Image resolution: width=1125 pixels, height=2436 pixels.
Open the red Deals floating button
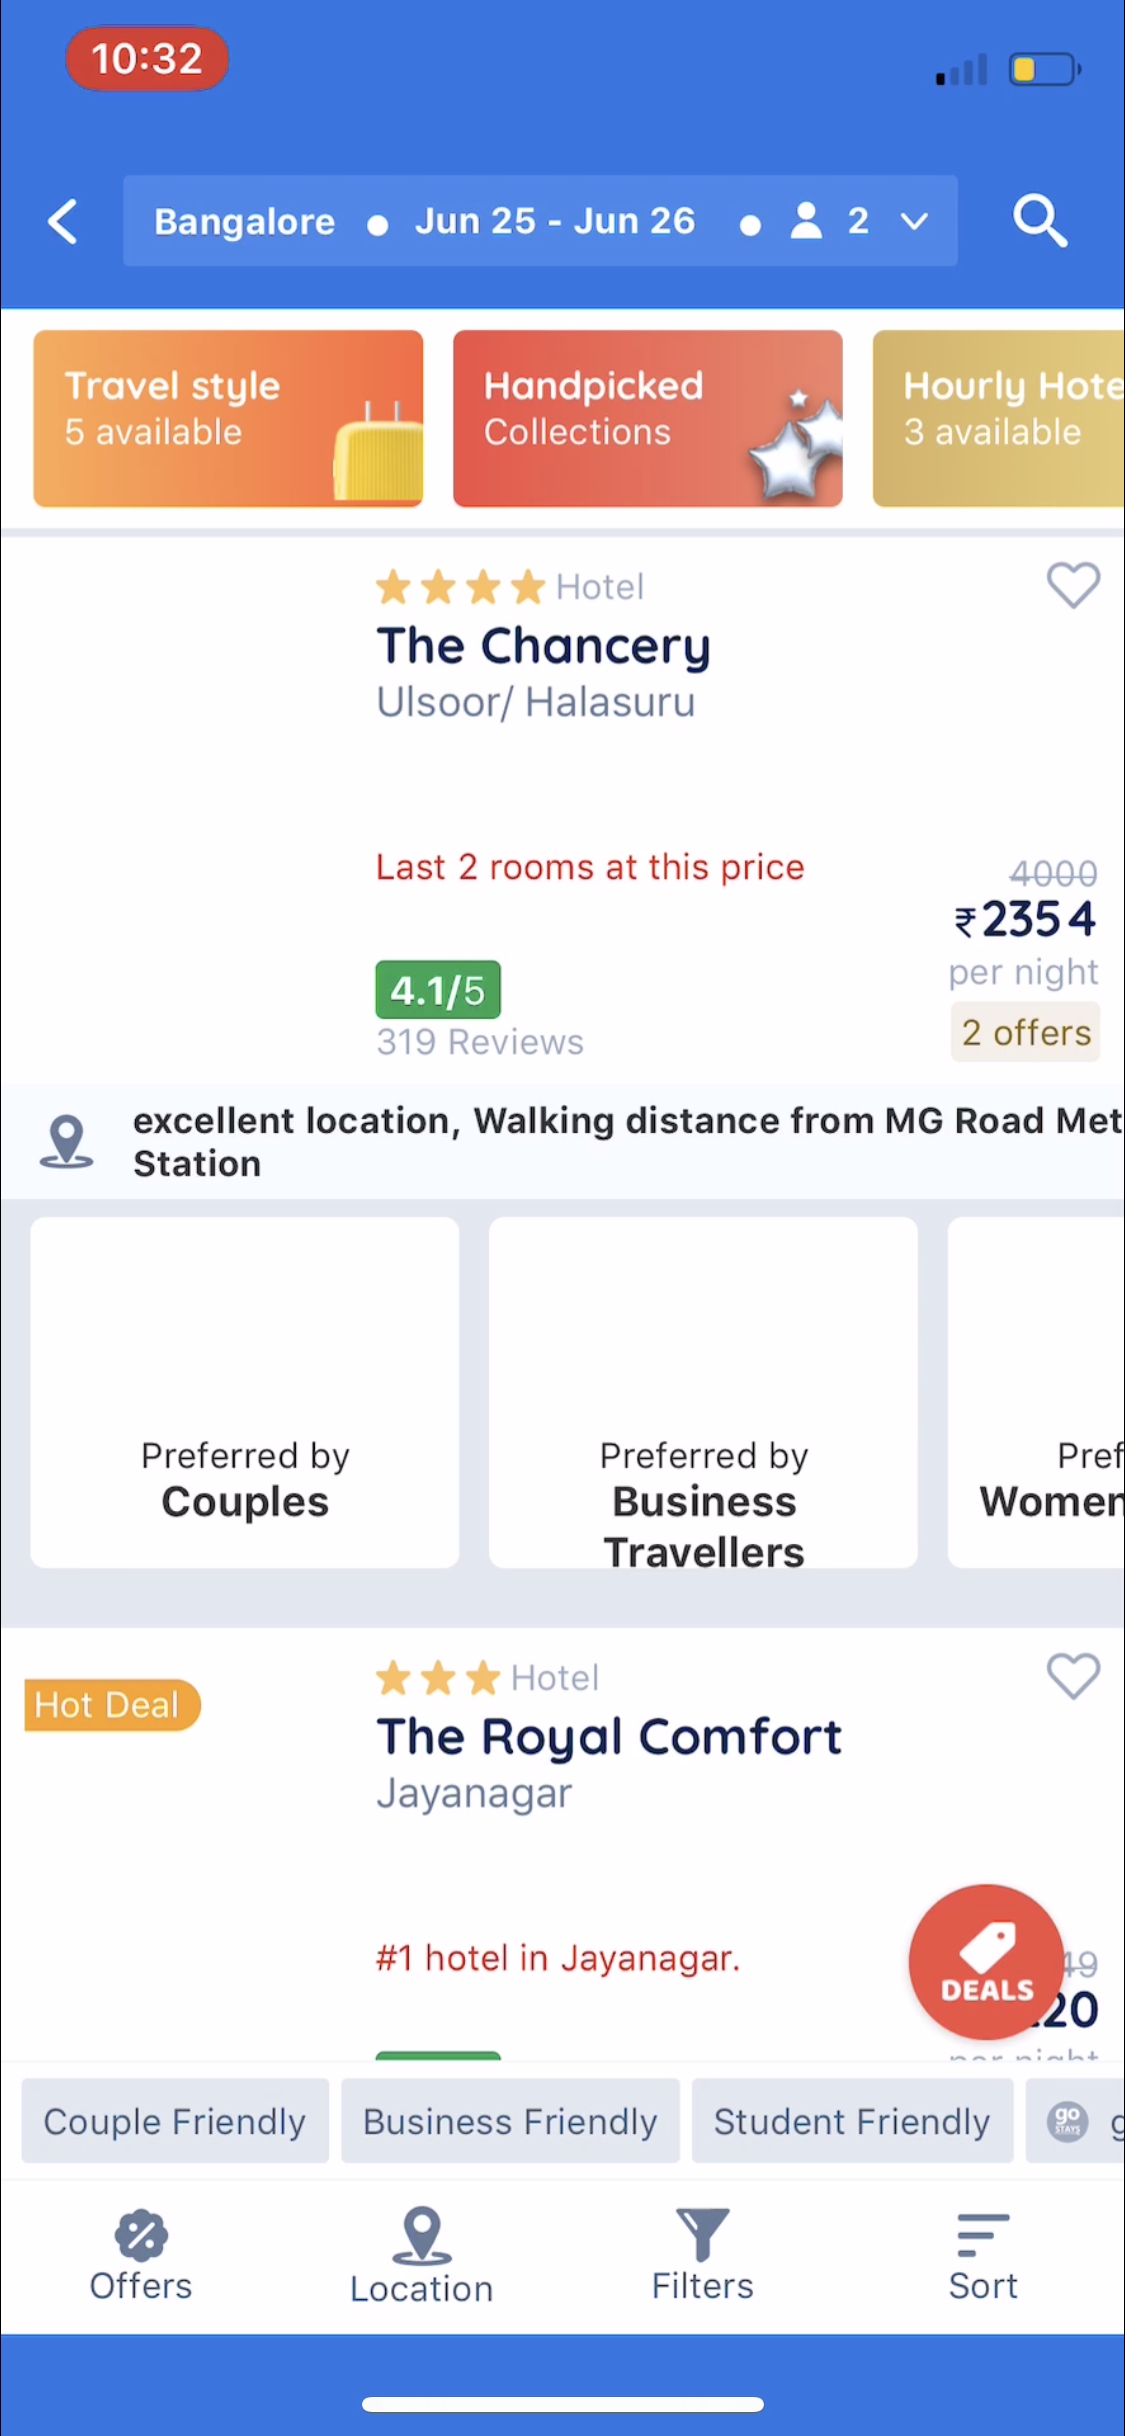(986, 1962)
